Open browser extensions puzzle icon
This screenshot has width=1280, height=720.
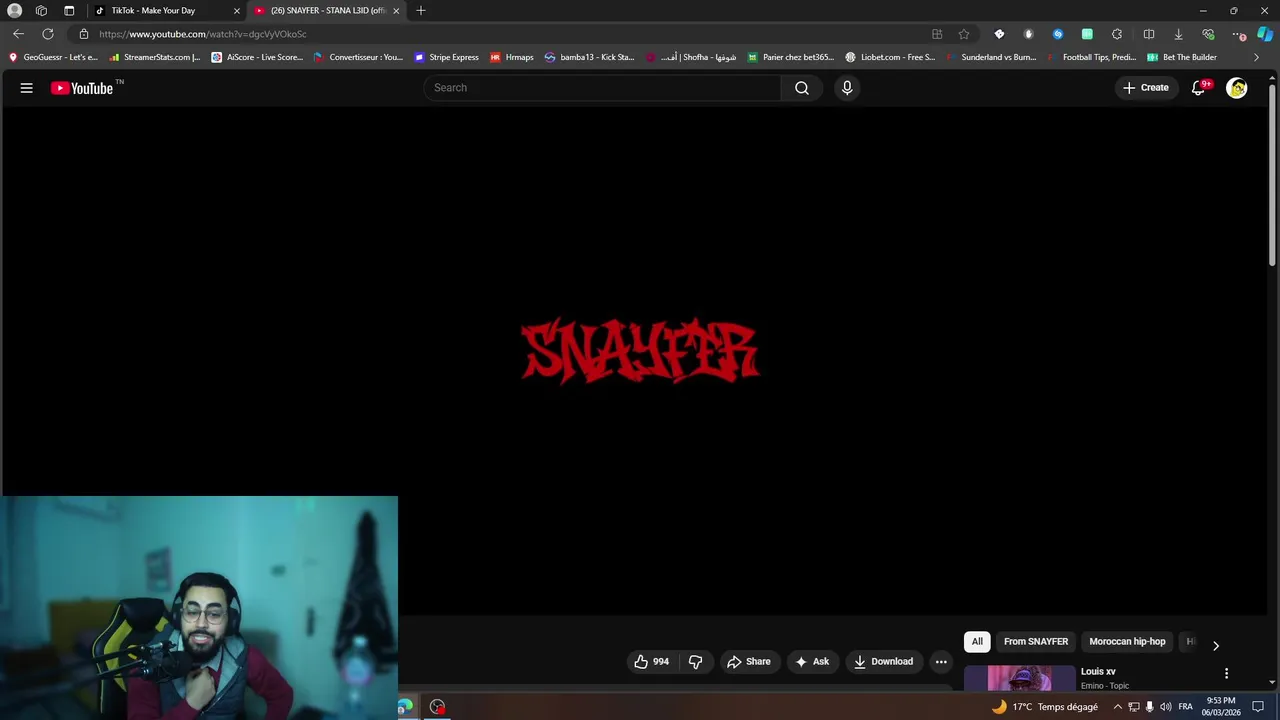point(1117,34)
